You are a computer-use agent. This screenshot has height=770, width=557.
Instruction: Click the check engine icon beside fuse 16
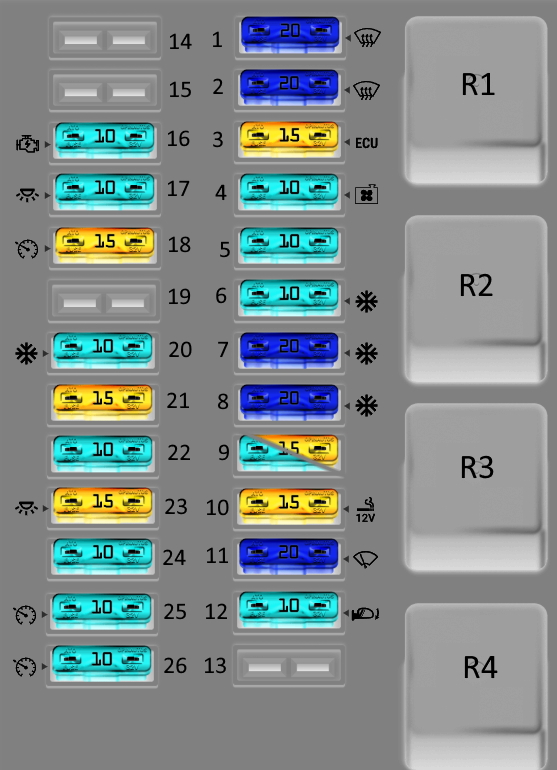28,144
